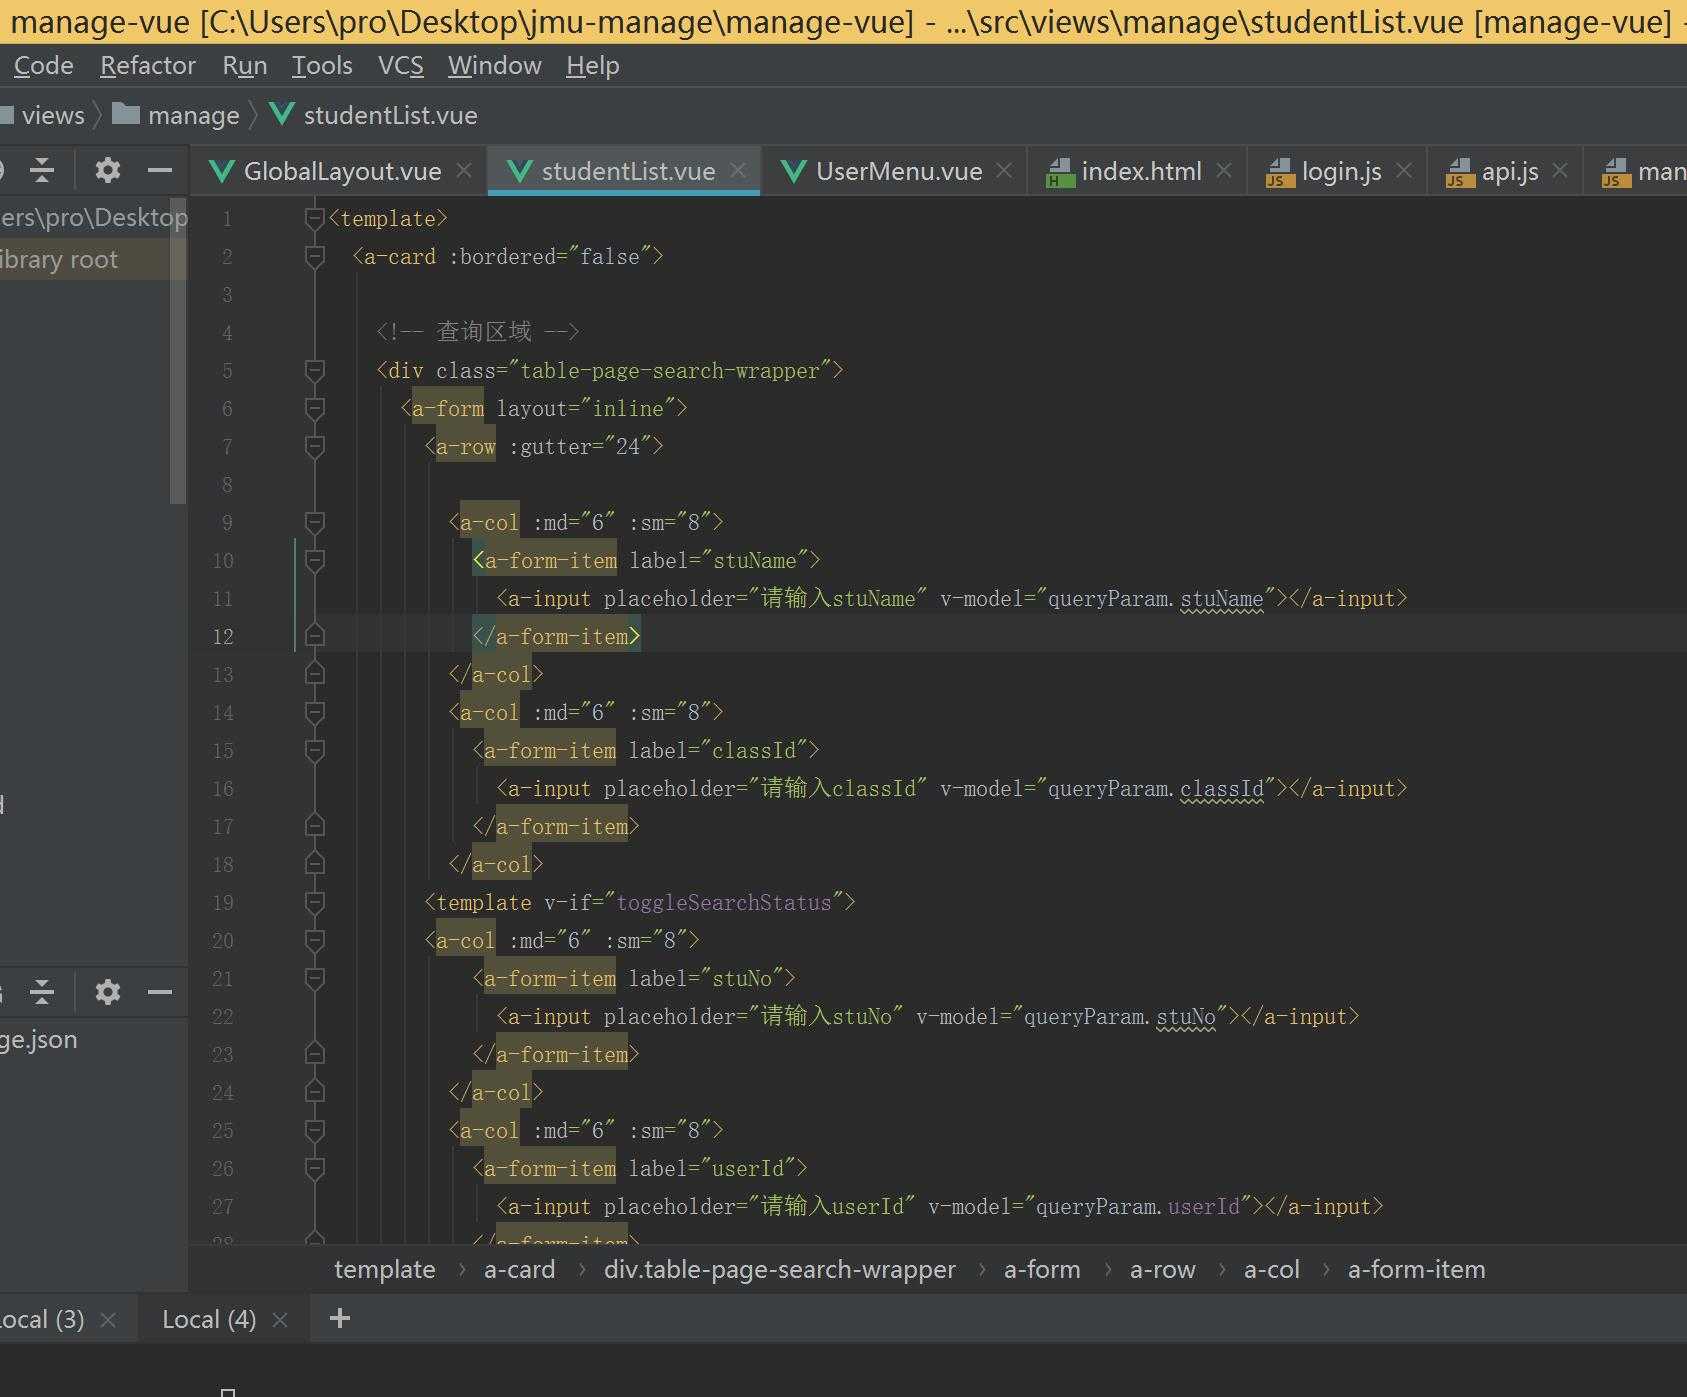Click the a-form item in code breadcrumb
Viewport: 1687px width, 1397px height.
coord(1042,1269)
